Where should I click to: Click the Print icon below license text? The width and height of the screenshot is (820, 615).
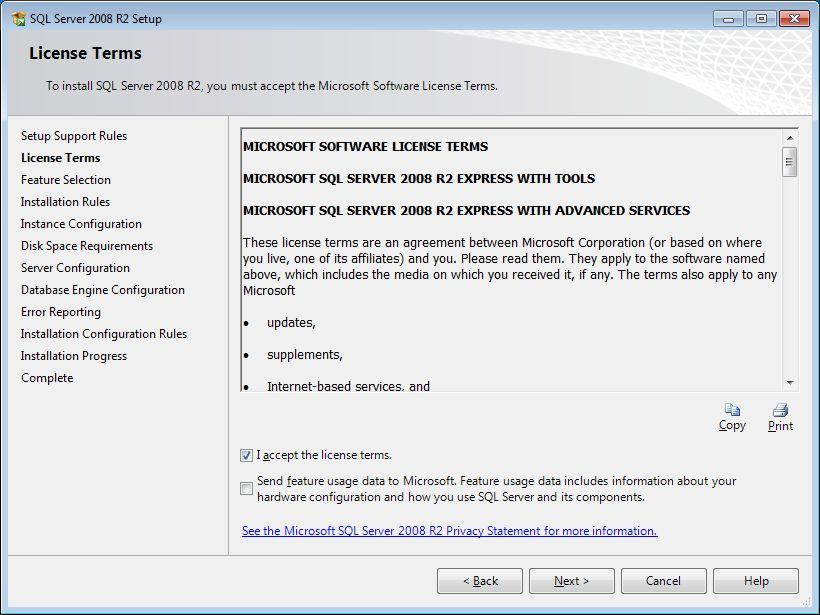pos(780,409)
